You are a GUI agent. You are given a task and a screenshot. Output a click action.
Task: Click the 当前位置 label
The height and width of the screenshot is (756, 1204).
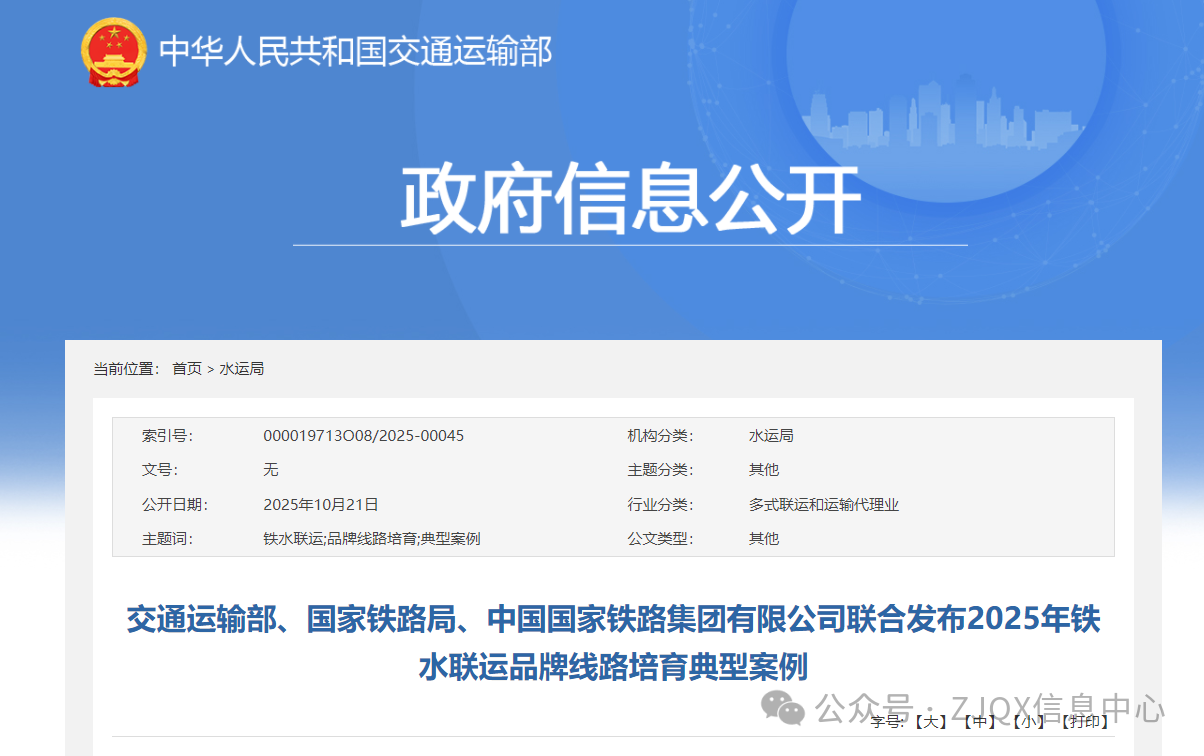126,369
